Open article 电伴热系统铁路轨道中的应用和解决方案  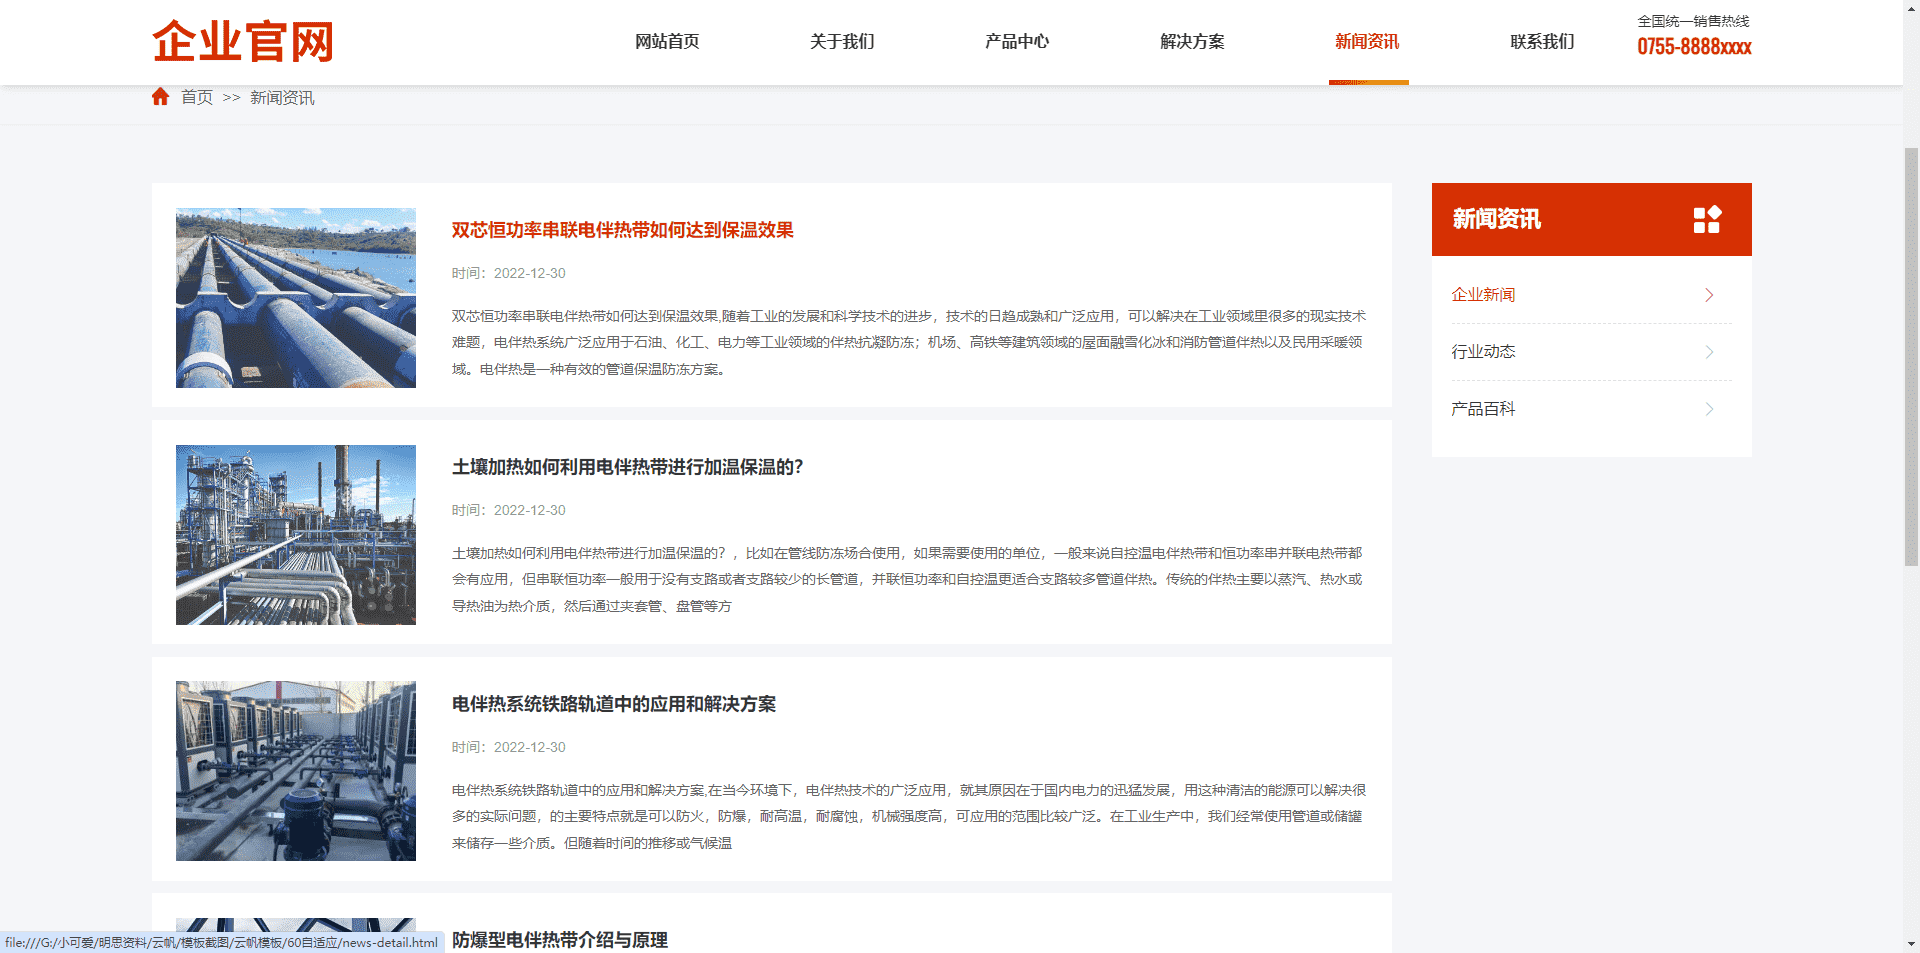(614, 704)
